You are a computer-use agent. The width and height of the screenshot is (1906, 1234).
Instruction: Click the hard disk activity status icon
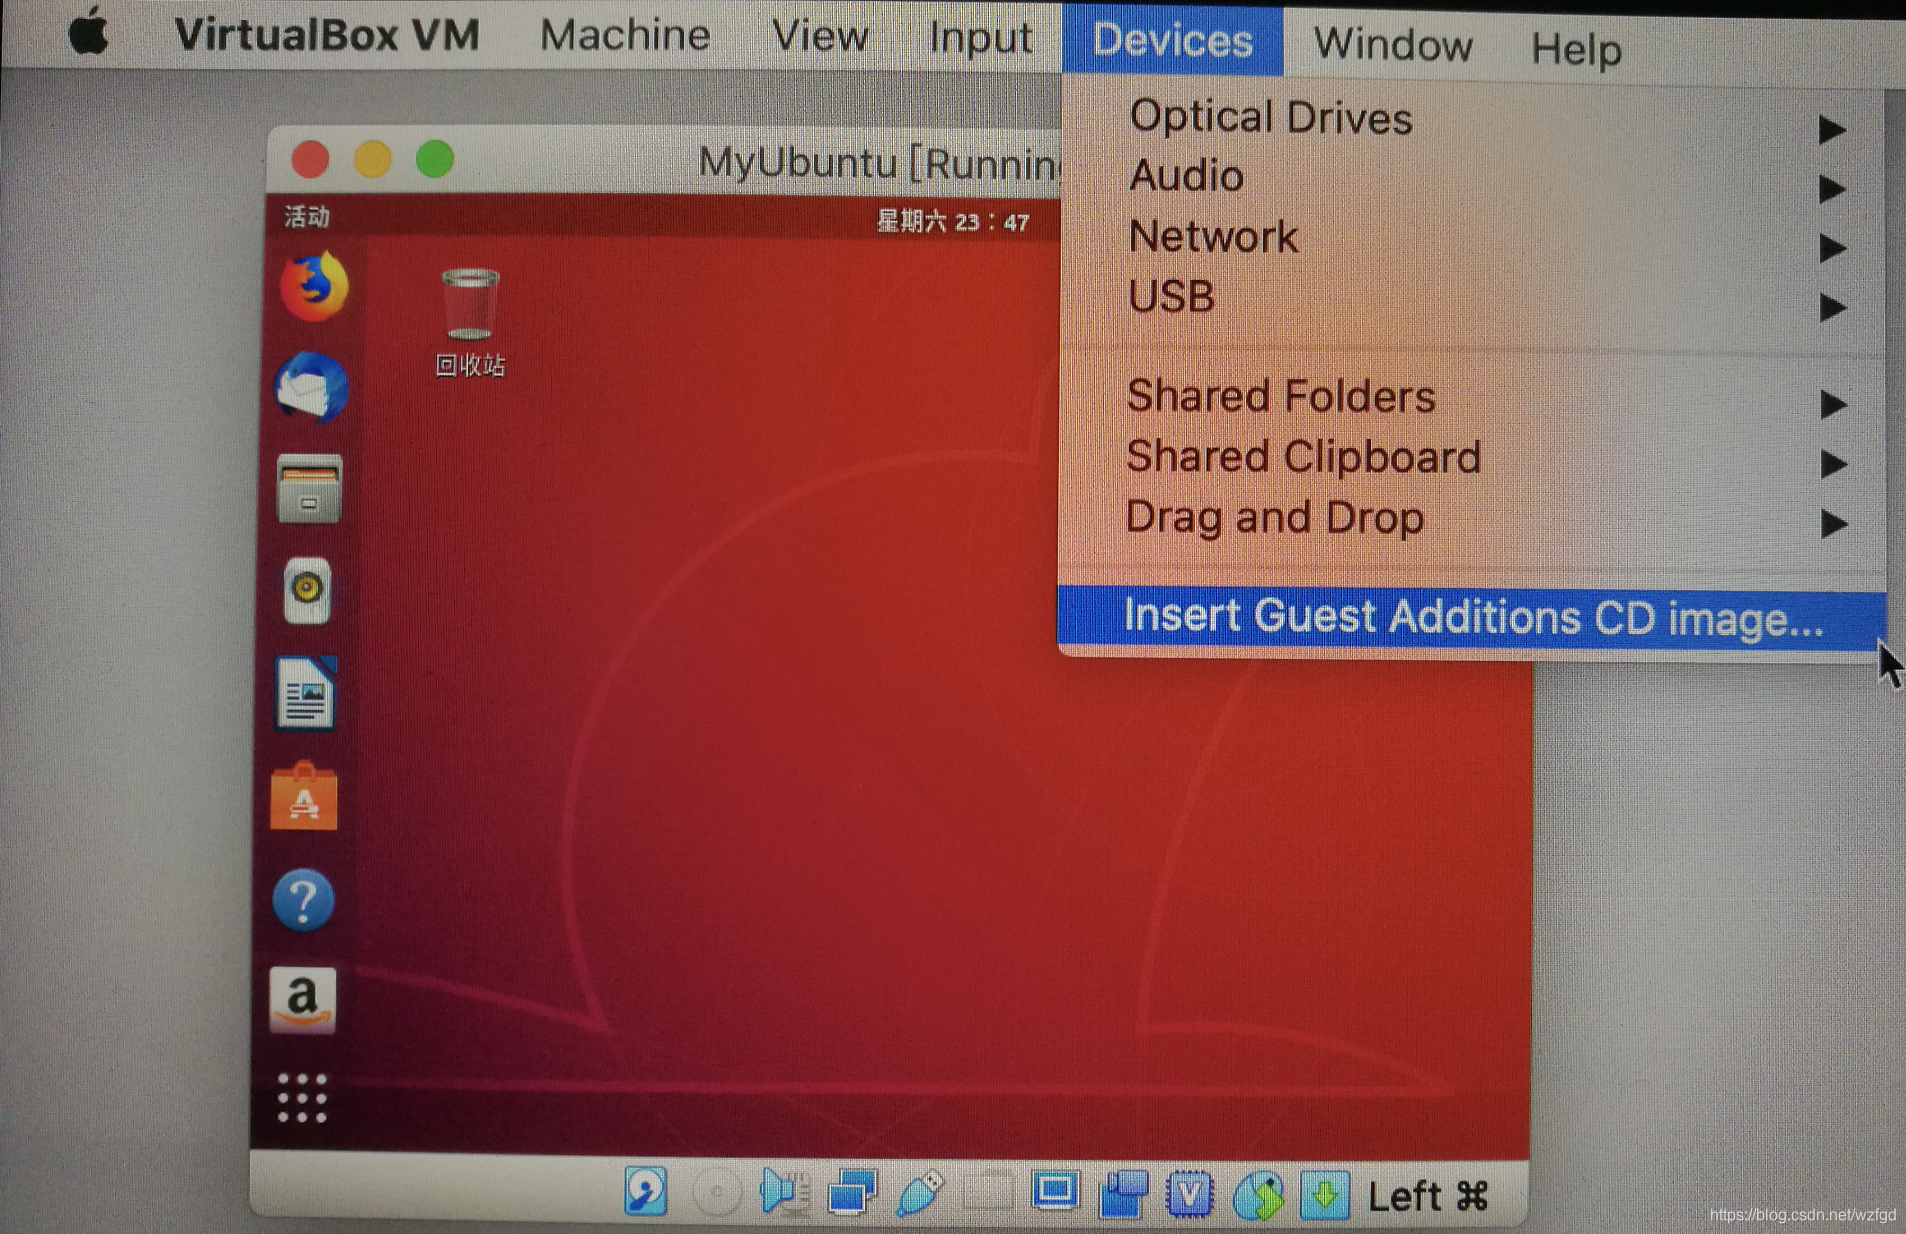[646, 1191]
